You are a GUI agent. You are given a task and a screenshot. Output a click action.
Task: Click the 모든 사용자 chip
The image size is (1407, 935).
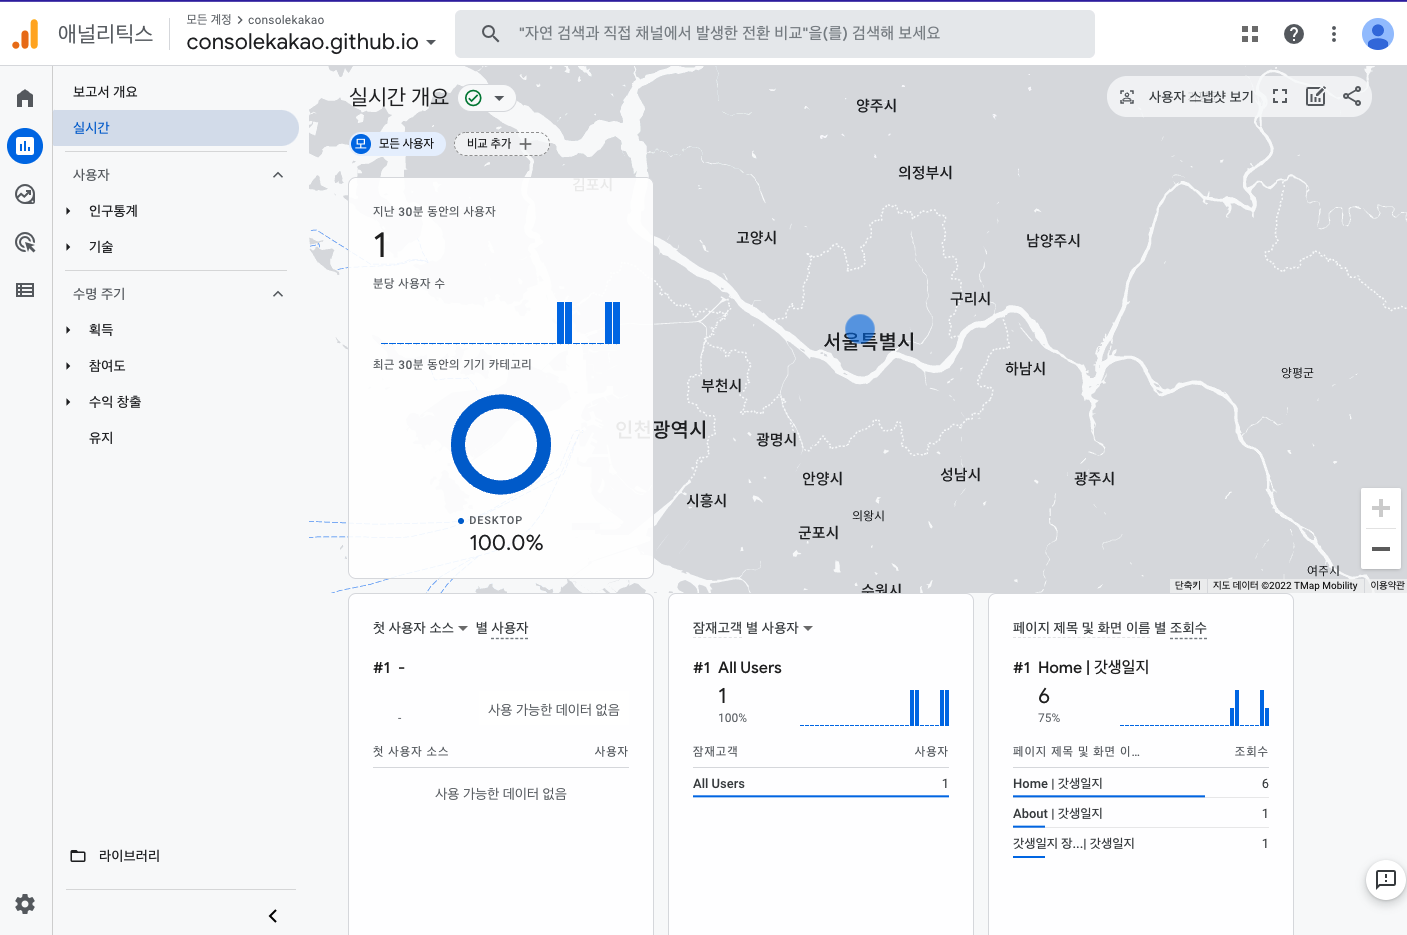tap(398, 144)
